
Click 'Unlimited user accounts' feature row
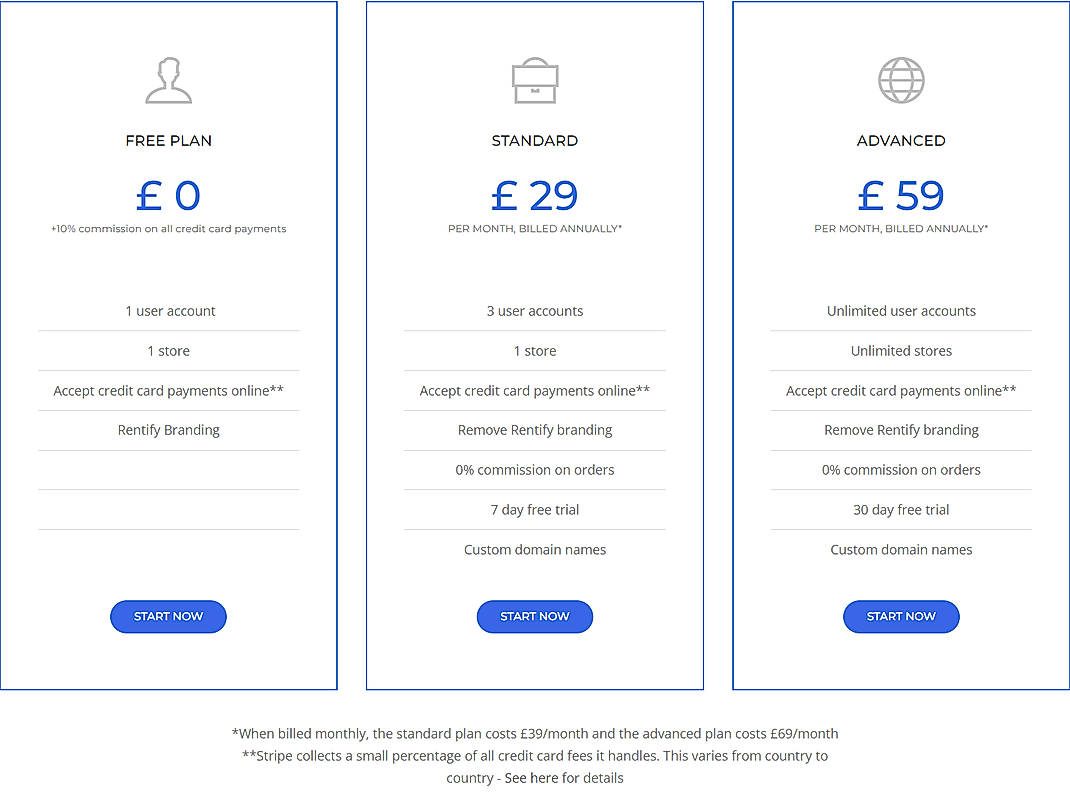point(901,311)
